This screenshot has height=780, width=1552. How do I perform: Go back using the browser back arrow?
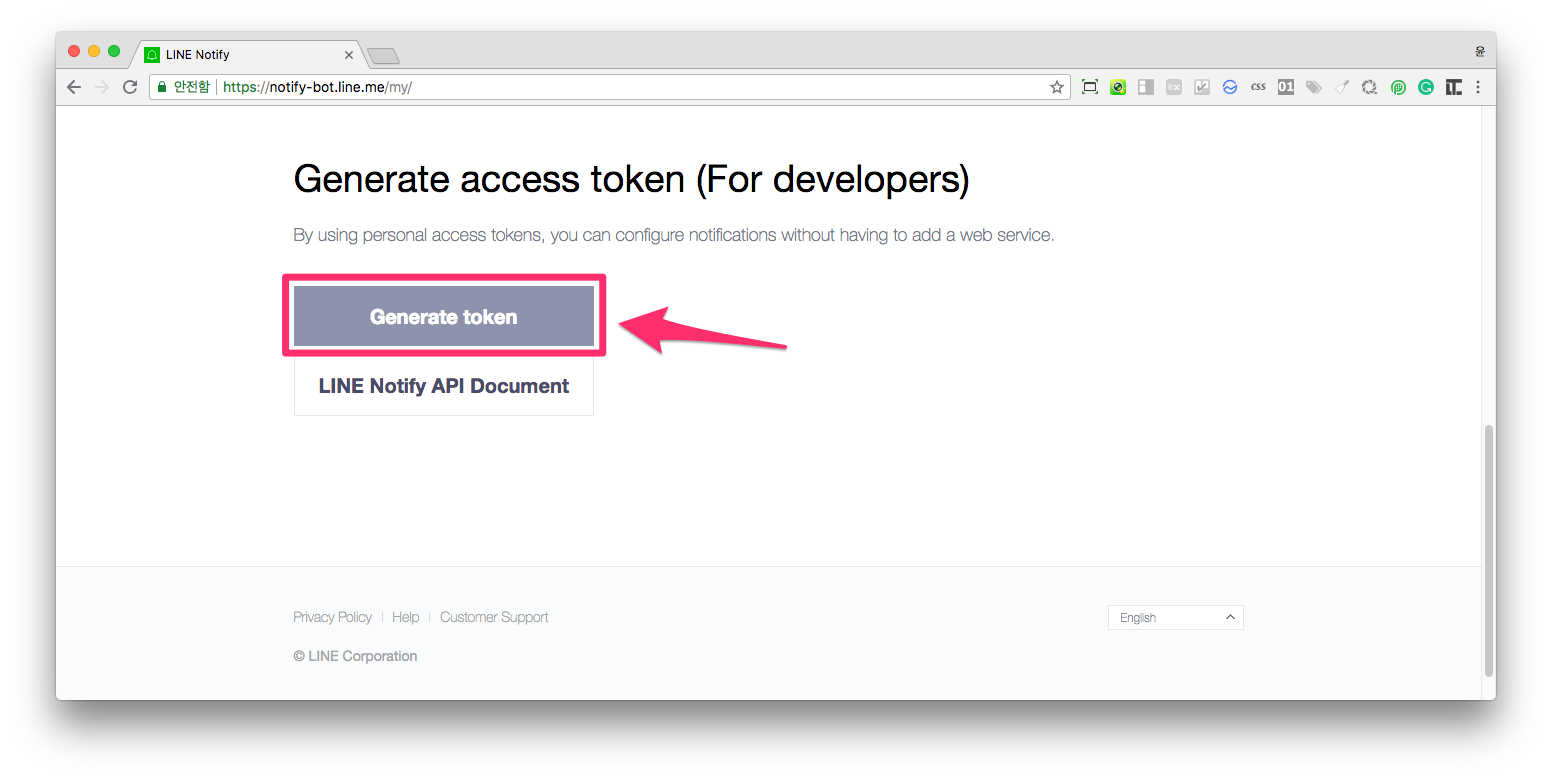click(x=74, y=87)
